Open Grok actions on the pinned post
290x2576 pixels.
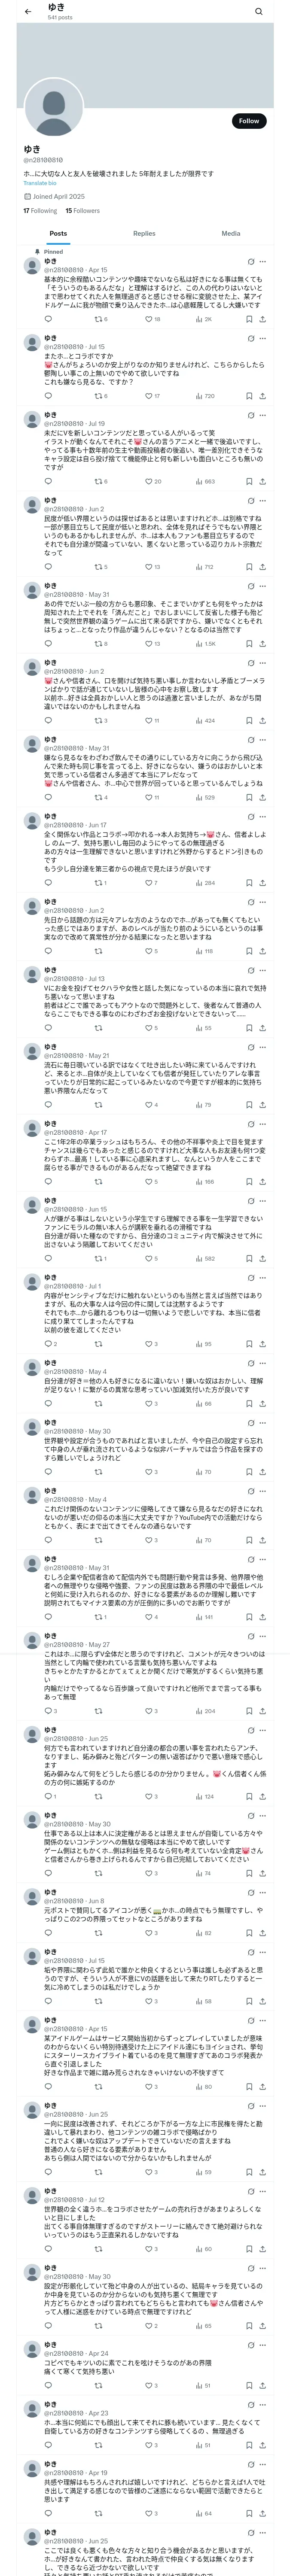[x=250, y=262]
